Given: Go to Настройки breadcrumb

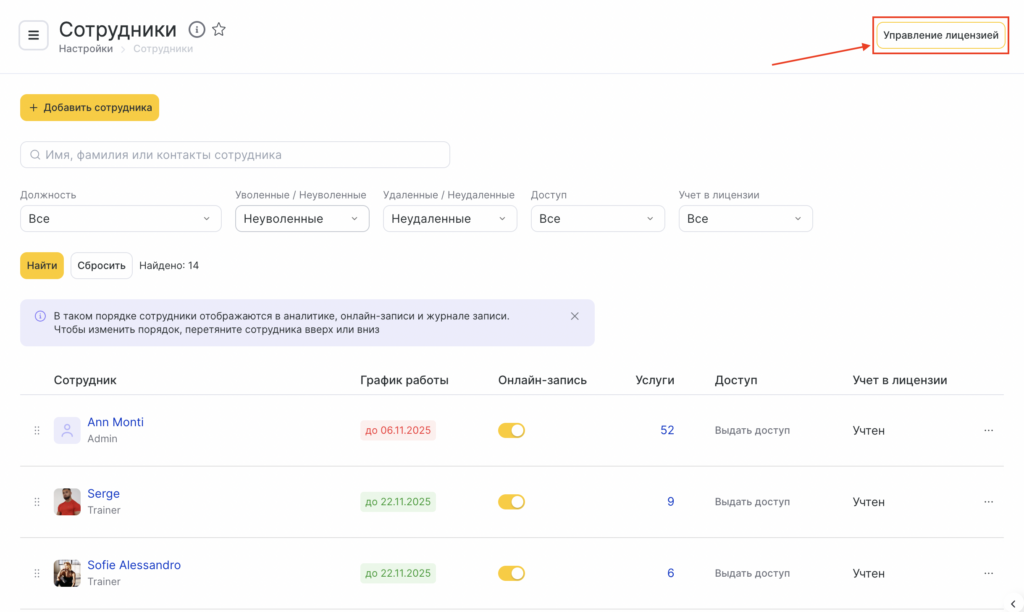Looking at the screenshot, I should 85,48.
